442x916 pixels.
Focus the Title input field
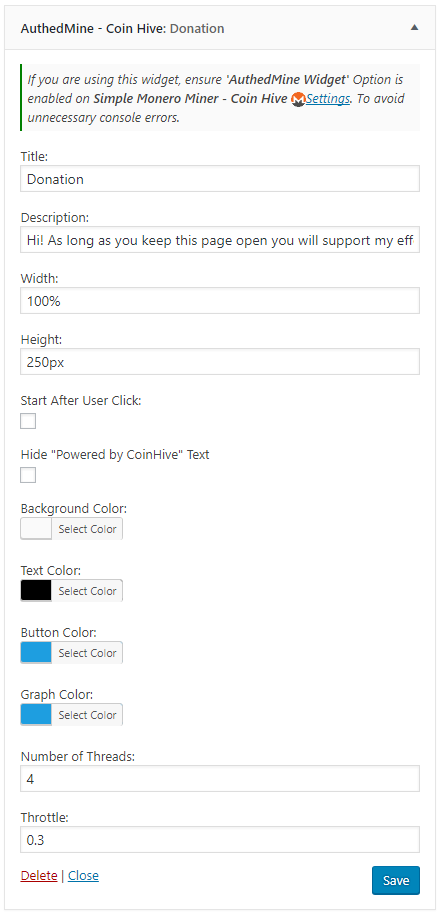tap(220, 179)
